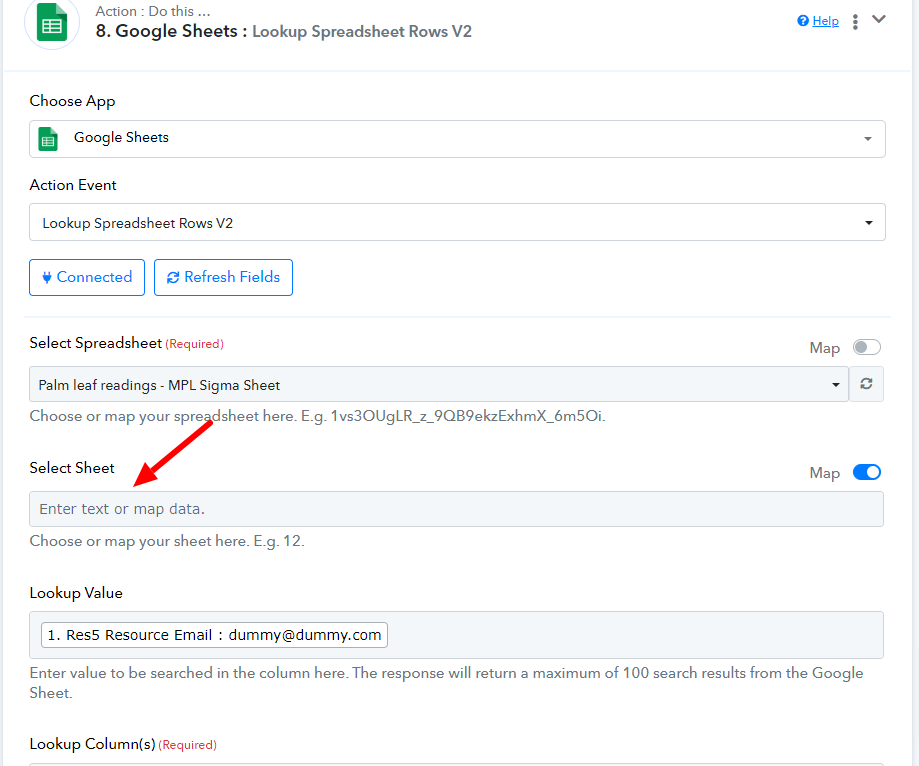
Task: Click the Google Sheets icon in Choose App
Action: click(x=48, y=139)
